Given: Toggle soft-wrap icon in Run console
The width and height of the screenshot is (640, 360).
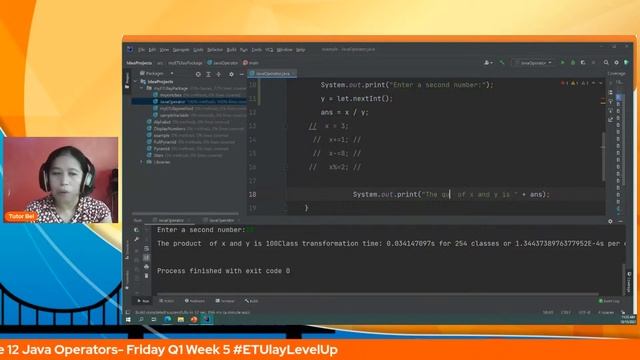Looking at the screenshot, I should coord(147,248).
